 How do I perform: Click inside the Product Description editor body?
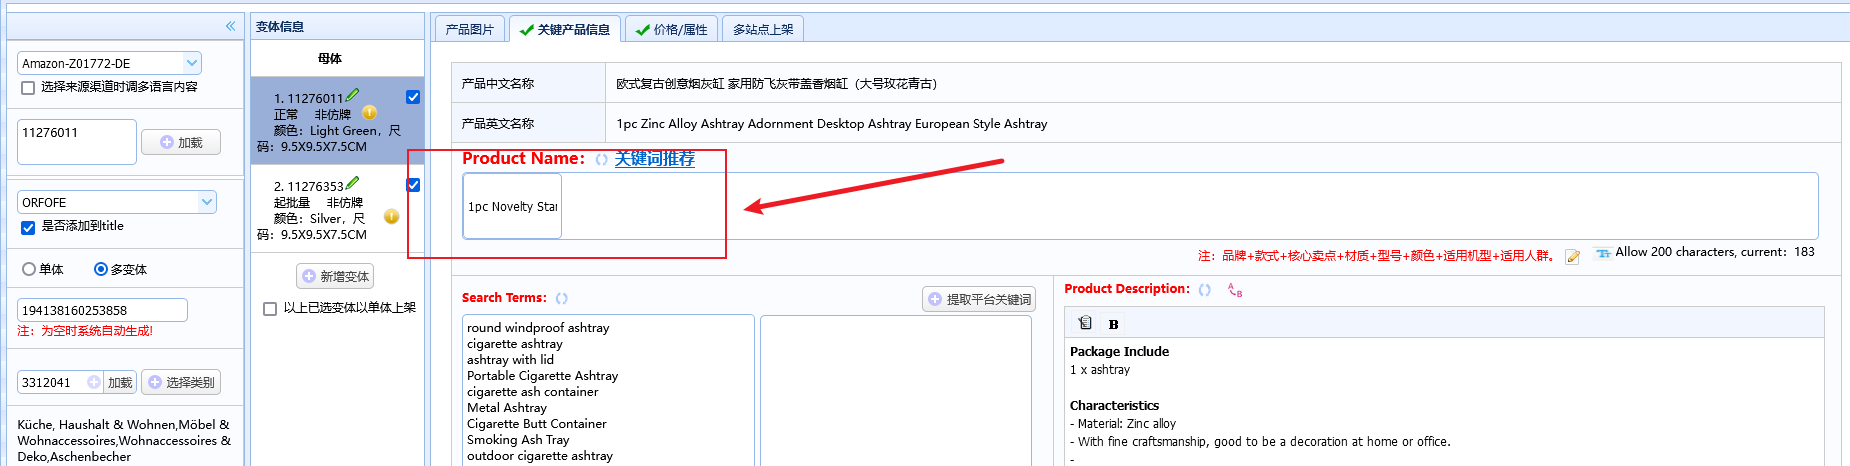1444,404
